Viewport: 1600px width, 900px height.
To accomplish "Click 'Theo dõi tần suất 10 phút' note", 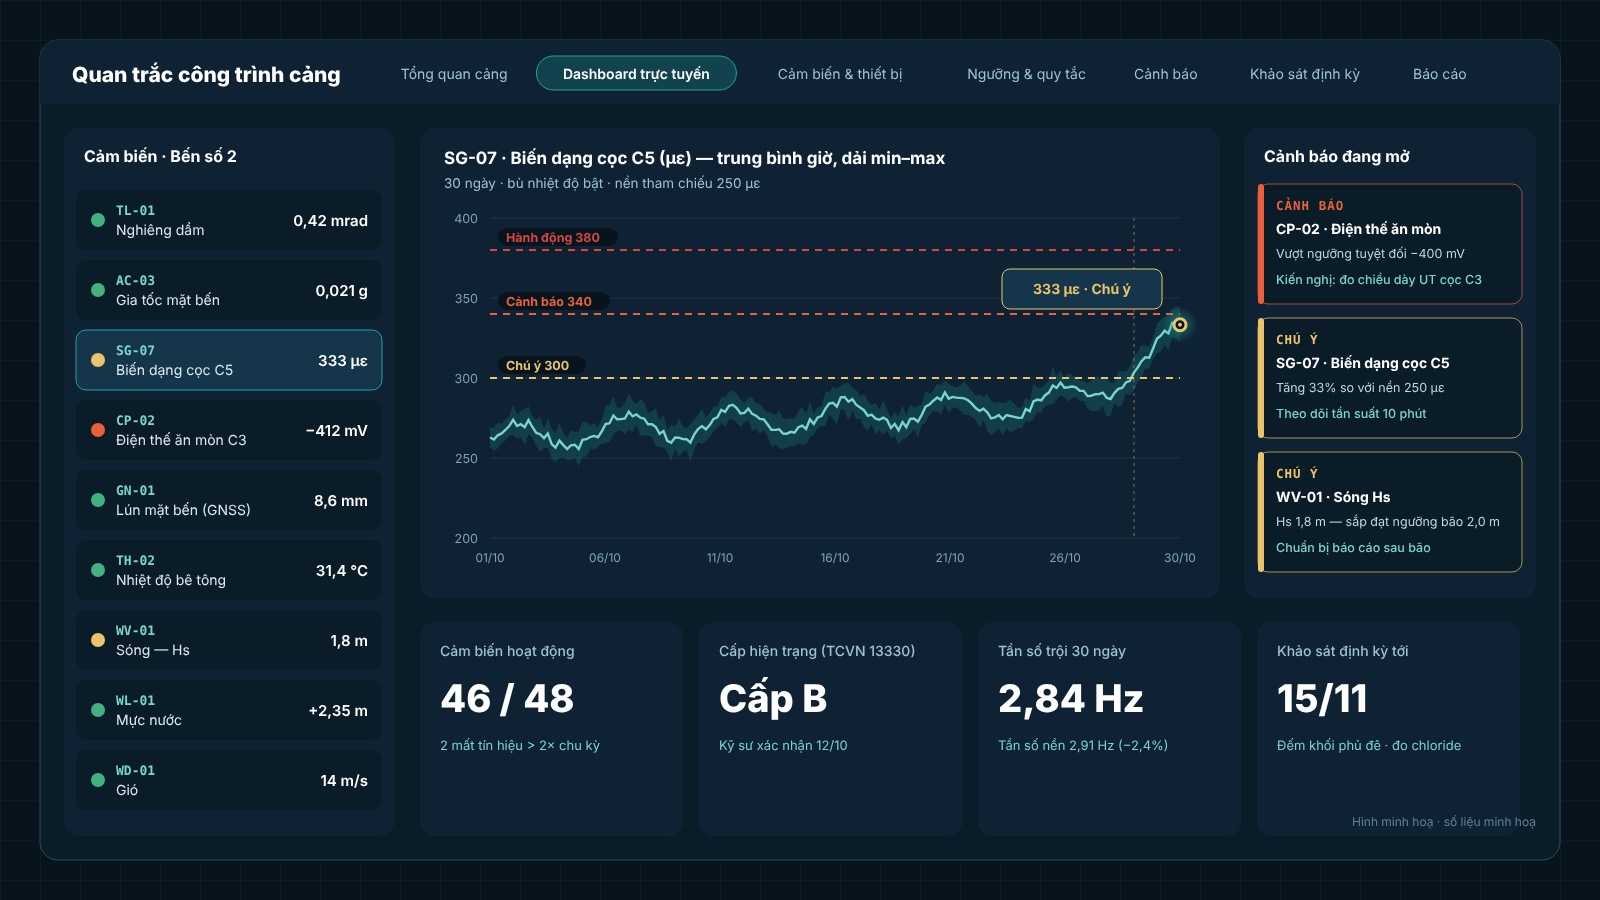I will coord(1351,414).
